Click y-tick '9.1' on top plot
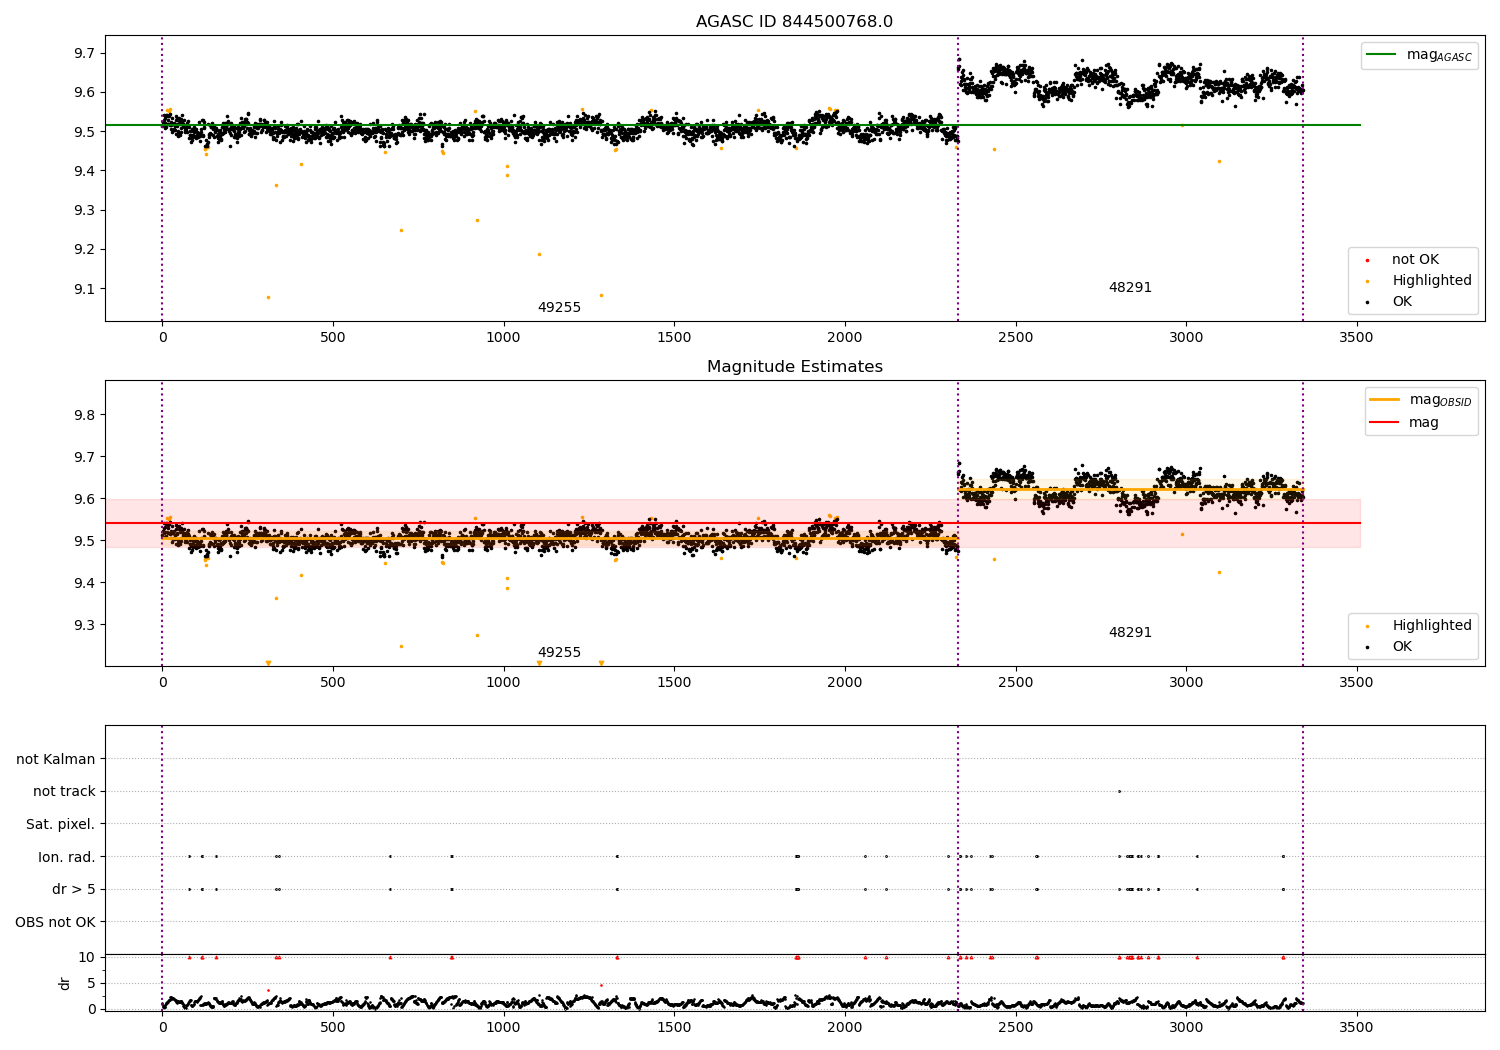1500x1050 pixels. pos(83,289)
